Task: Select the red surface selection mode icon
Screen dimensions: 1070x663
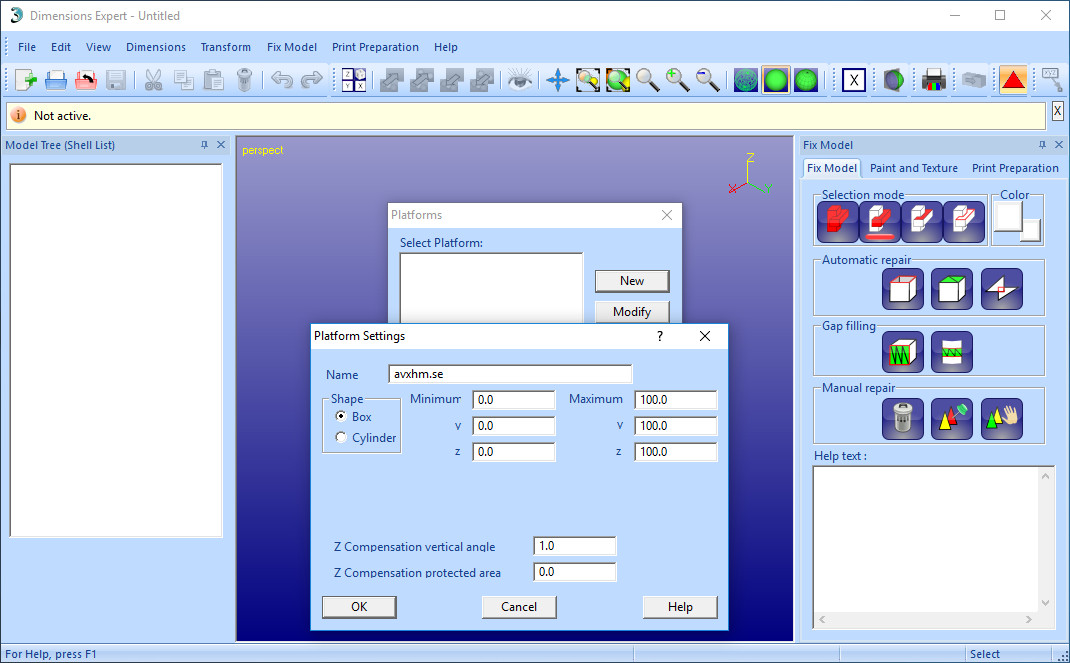Action: coord(880,222)
